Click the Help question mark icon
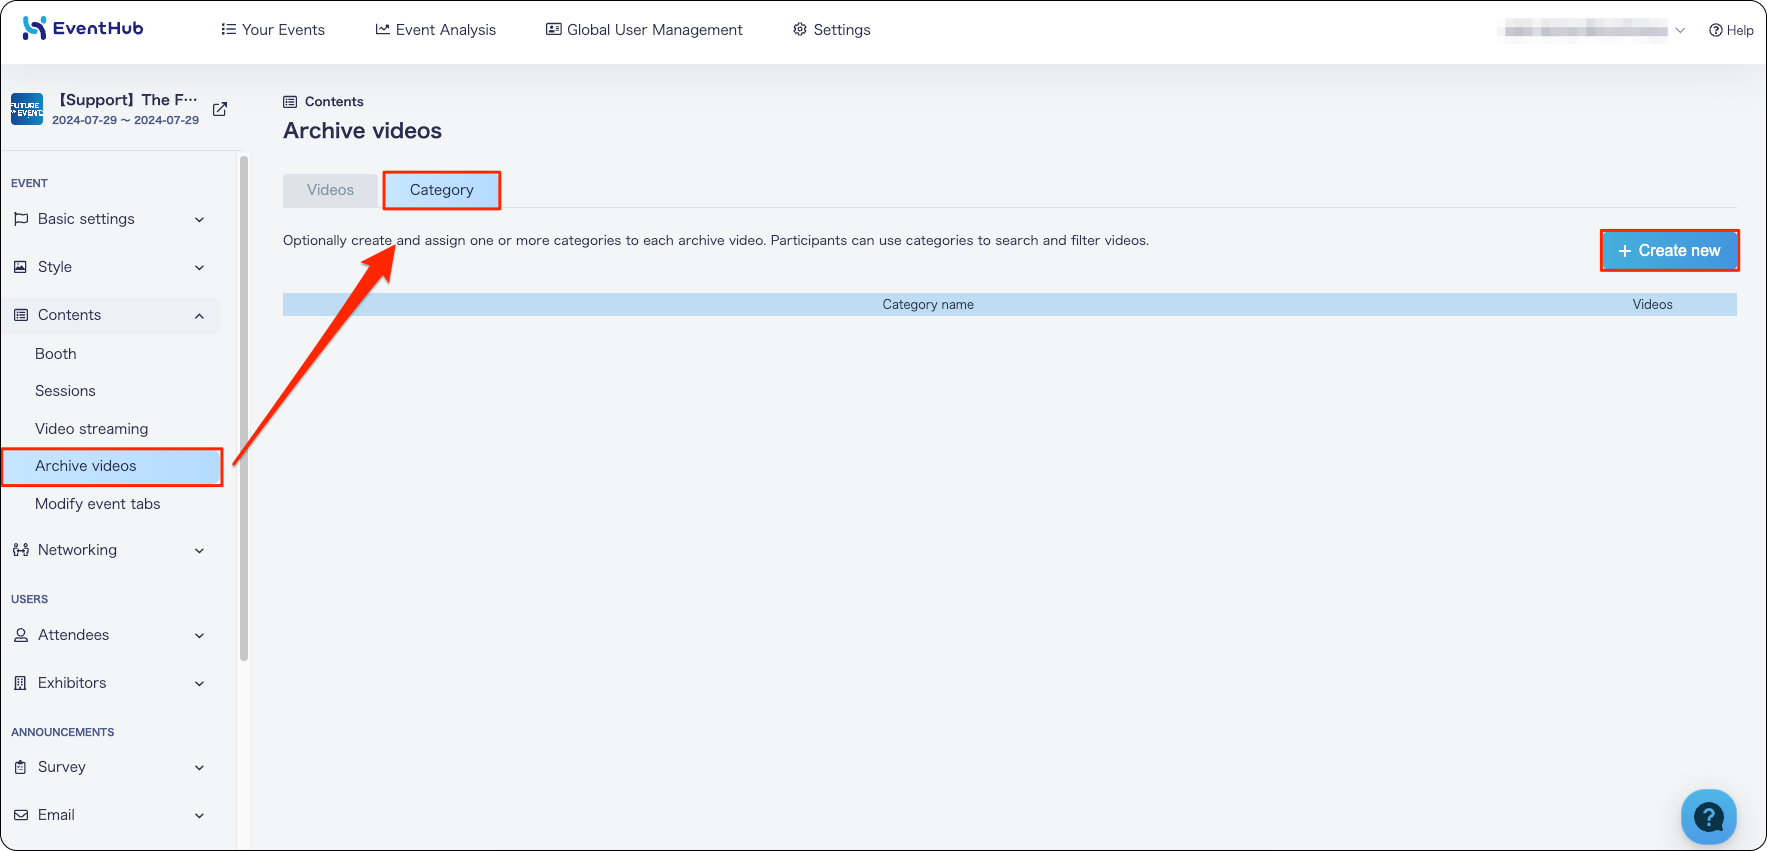This screenshot has width=1767, height=851. tap(1715, 30)
